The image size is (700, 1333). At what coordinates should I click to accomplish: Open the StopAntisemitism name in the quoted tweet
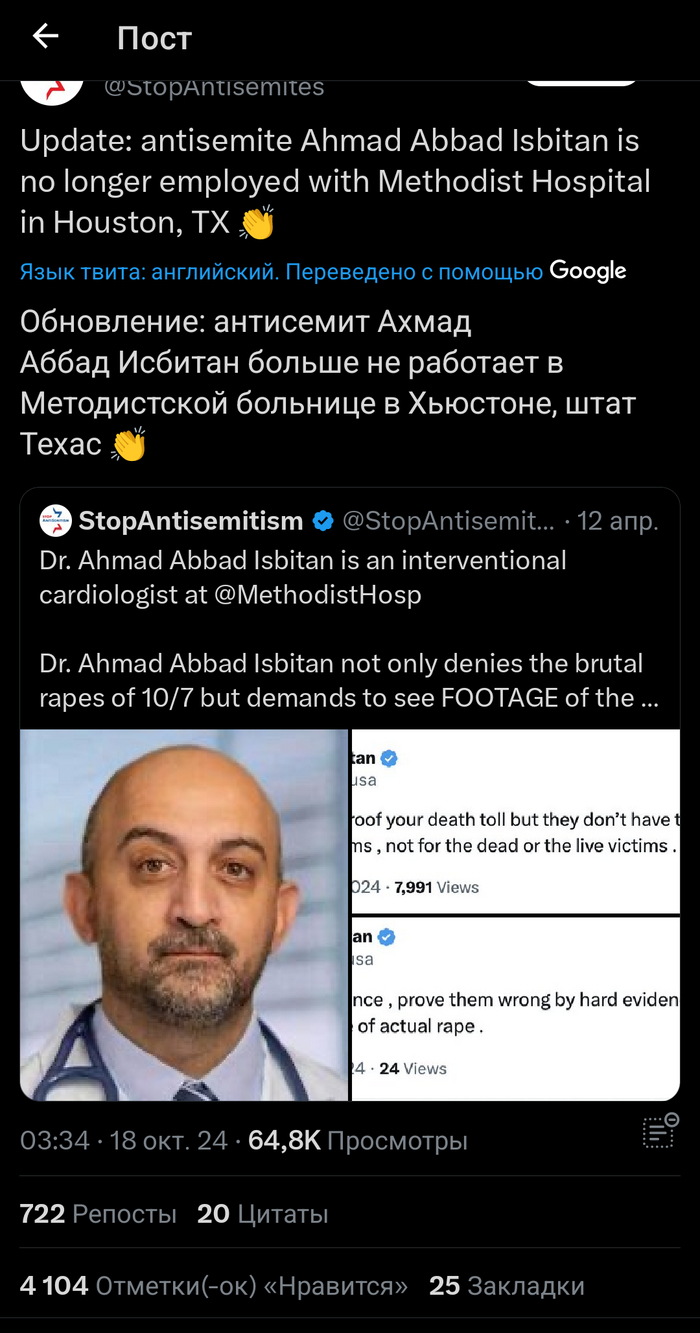tap(191, 521)
